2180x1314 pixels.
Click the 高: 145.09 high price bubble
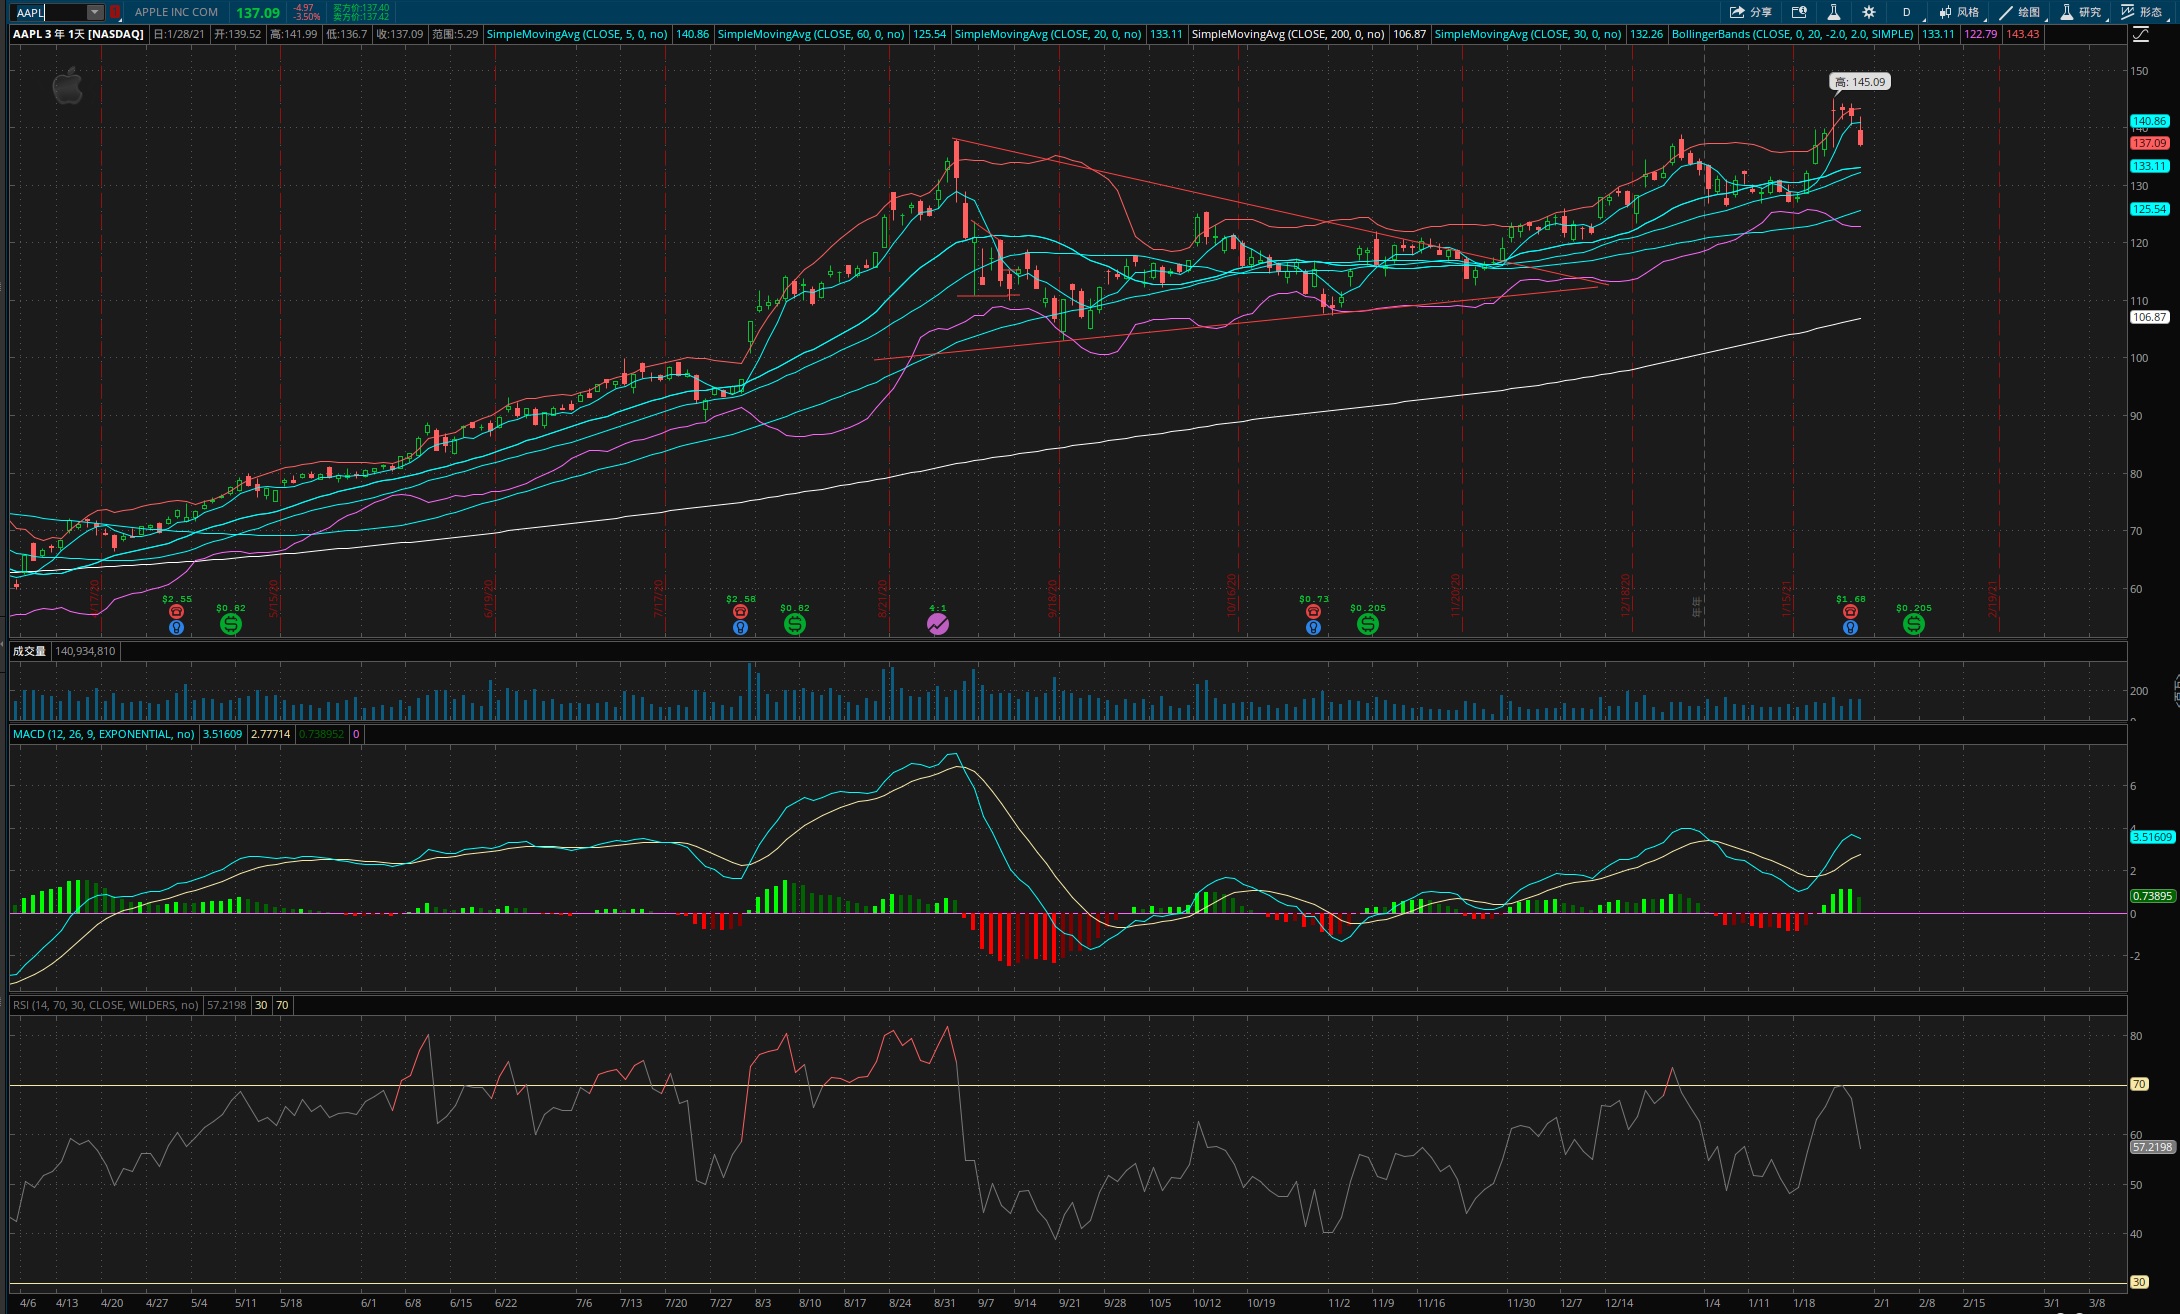pos(1859,82)
